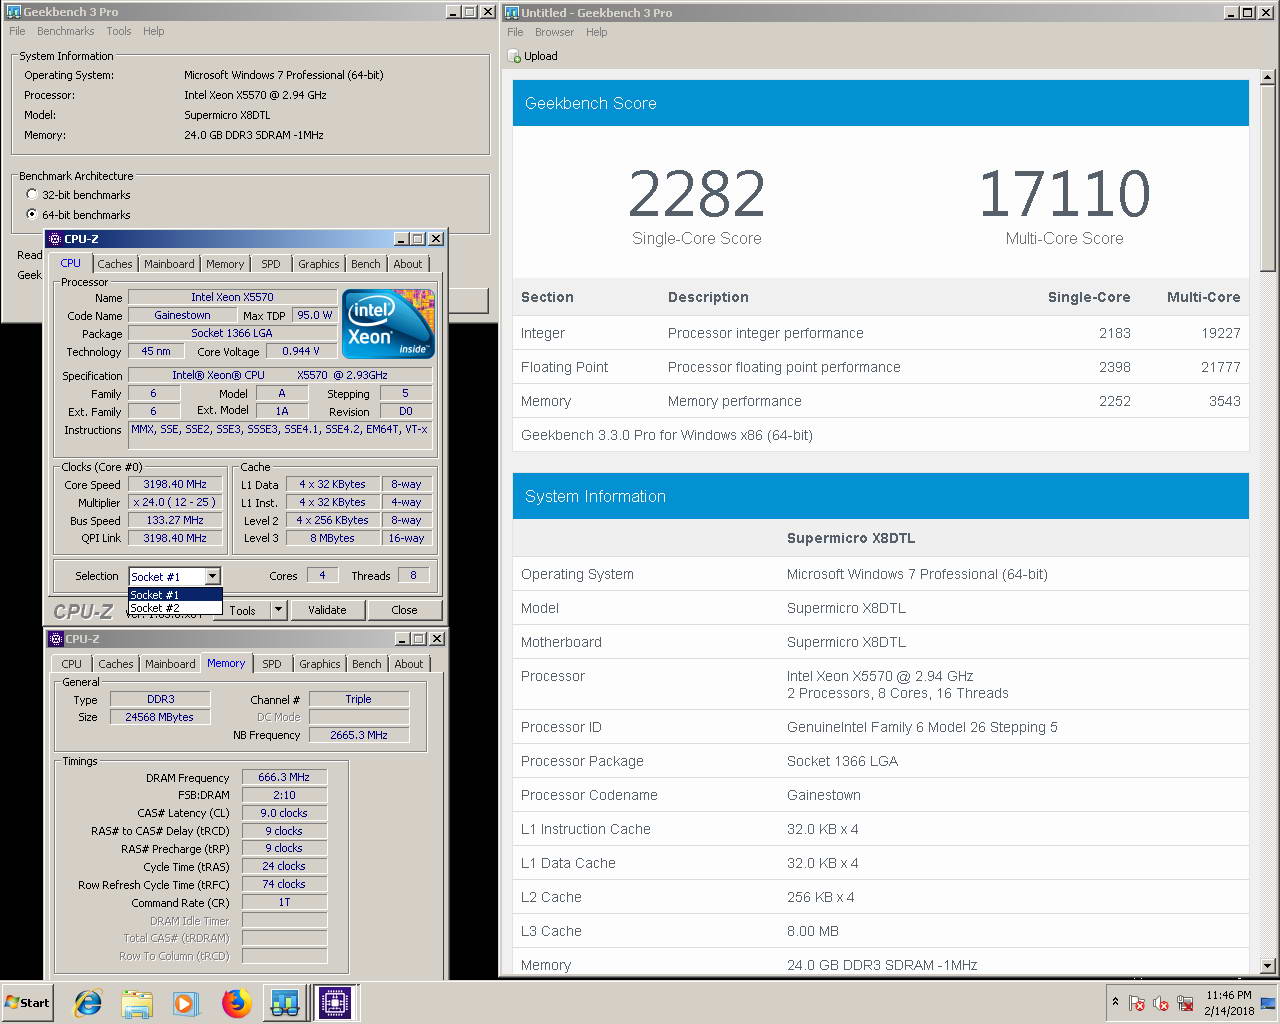Switch to SPD tab in upper CPU-Z
1280x1024 pixels.
point(271,264)
